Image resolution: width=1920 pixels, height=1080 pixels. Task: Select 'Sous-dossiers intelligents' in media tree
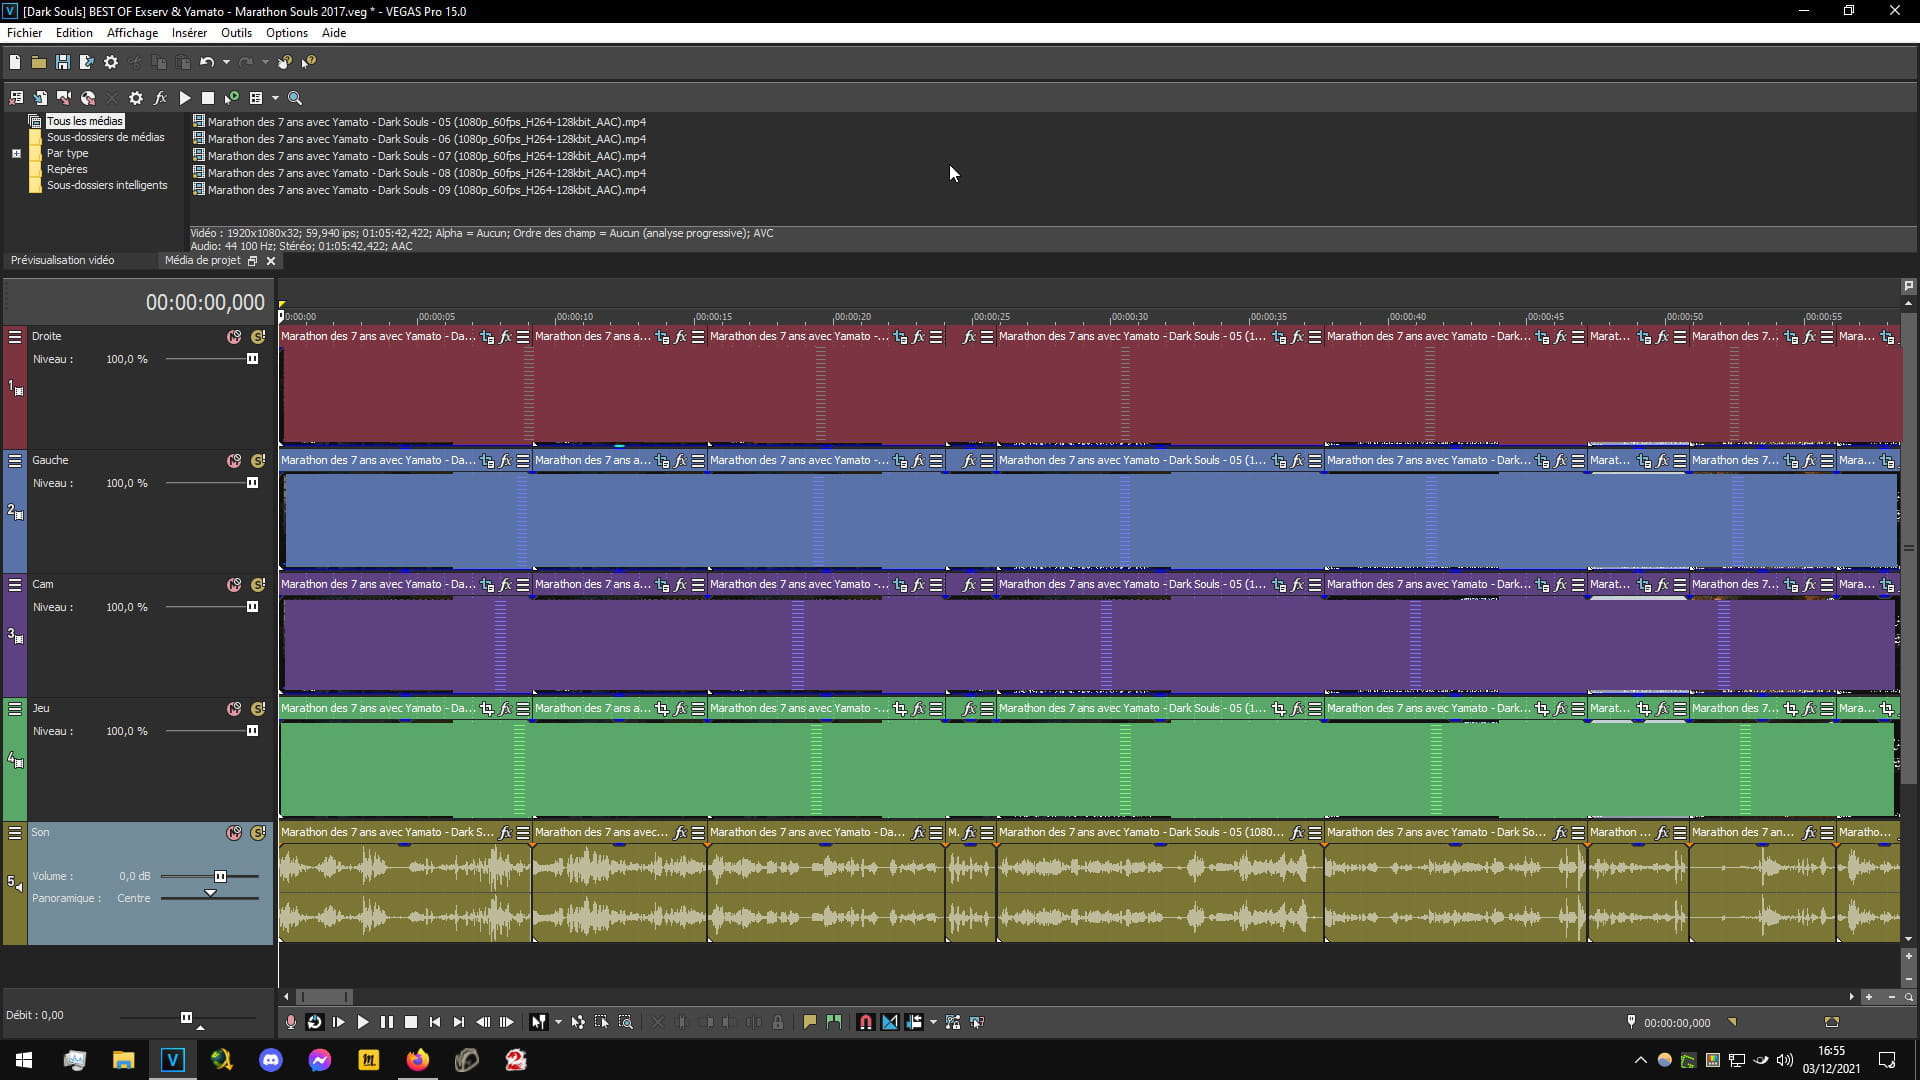coord(107,185)
